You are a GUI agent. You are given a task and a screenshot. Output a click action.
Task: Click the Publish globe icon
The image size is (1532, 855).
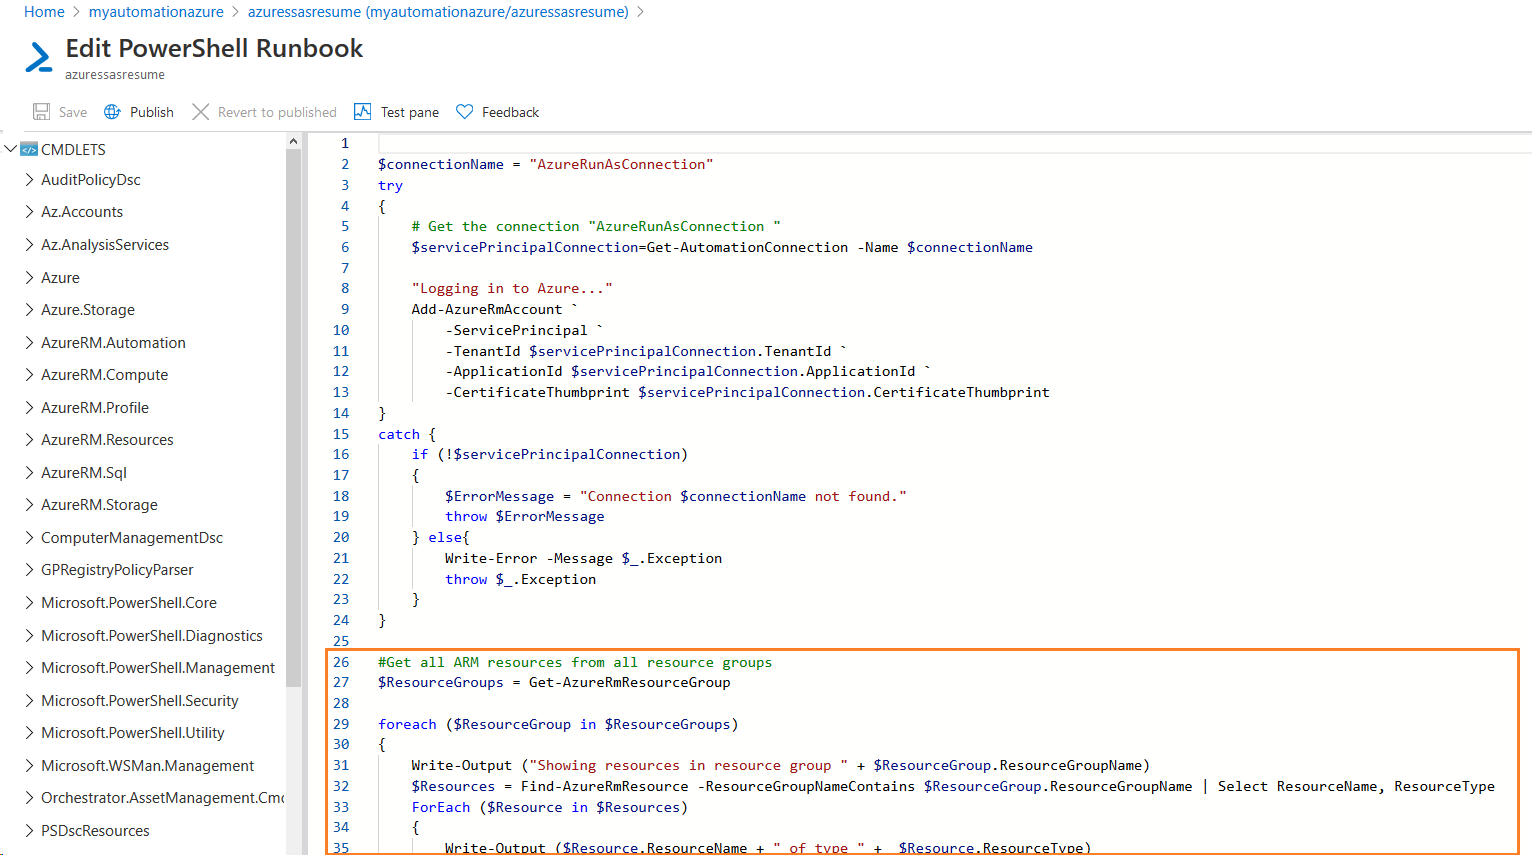(x=112, y=112)
